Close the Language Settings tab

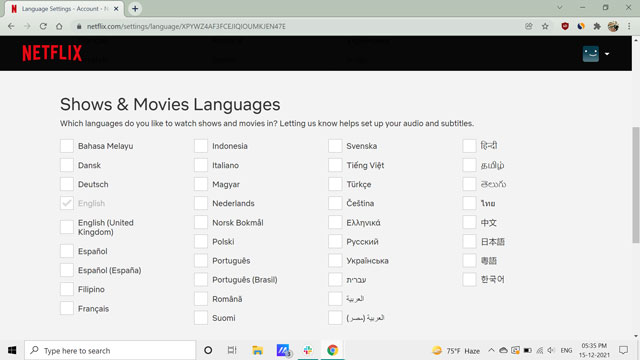pos(116,9)
